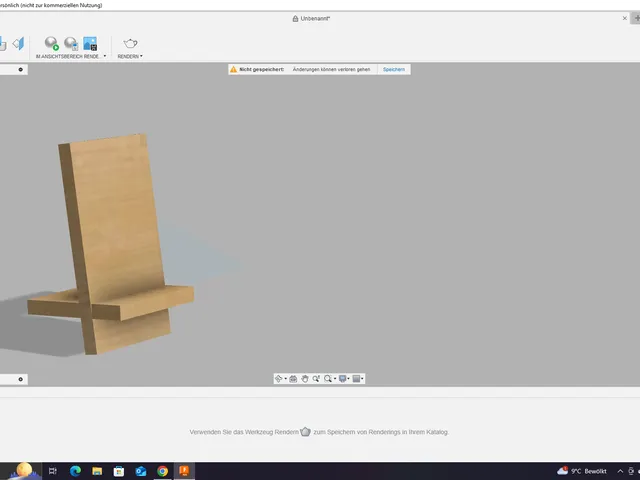
Task: Click the teapot Render icon
Action: pyautogui.click(x=130, y=43)
